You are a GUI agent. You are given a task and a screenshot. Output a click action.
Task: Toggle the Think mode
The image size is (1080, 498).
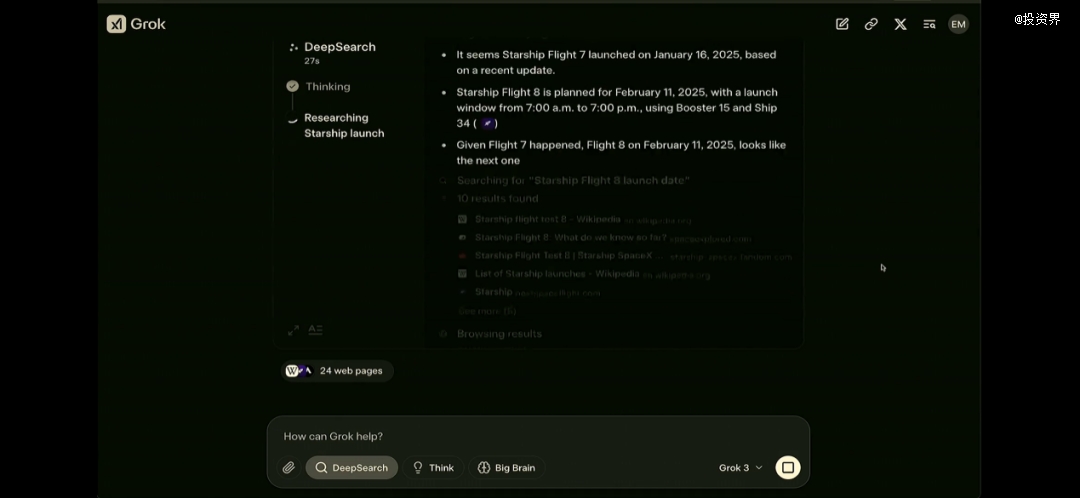[433, 468]
